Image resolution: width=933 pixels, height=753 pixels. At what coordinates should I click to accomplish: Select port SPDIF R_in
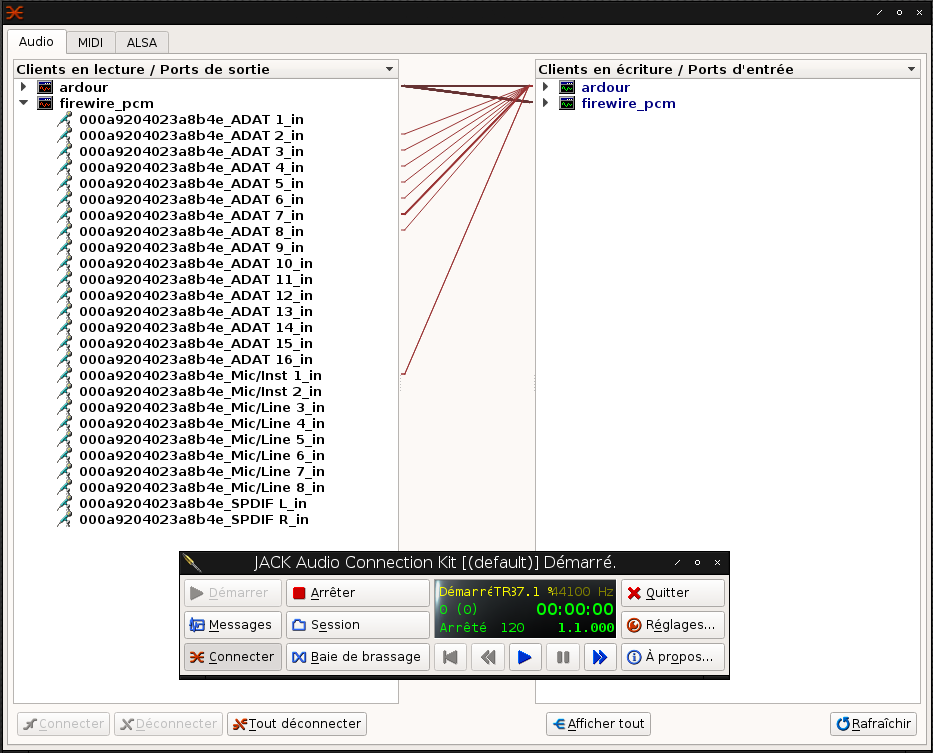tap(194, 520)
